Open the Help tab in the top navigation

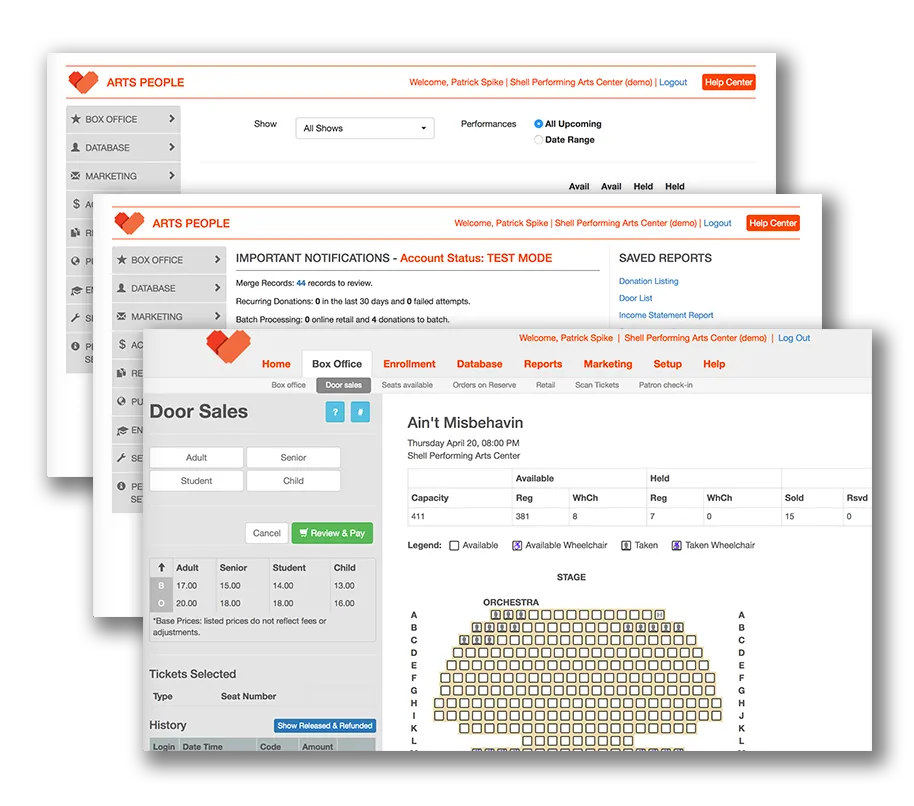point(714,364)
